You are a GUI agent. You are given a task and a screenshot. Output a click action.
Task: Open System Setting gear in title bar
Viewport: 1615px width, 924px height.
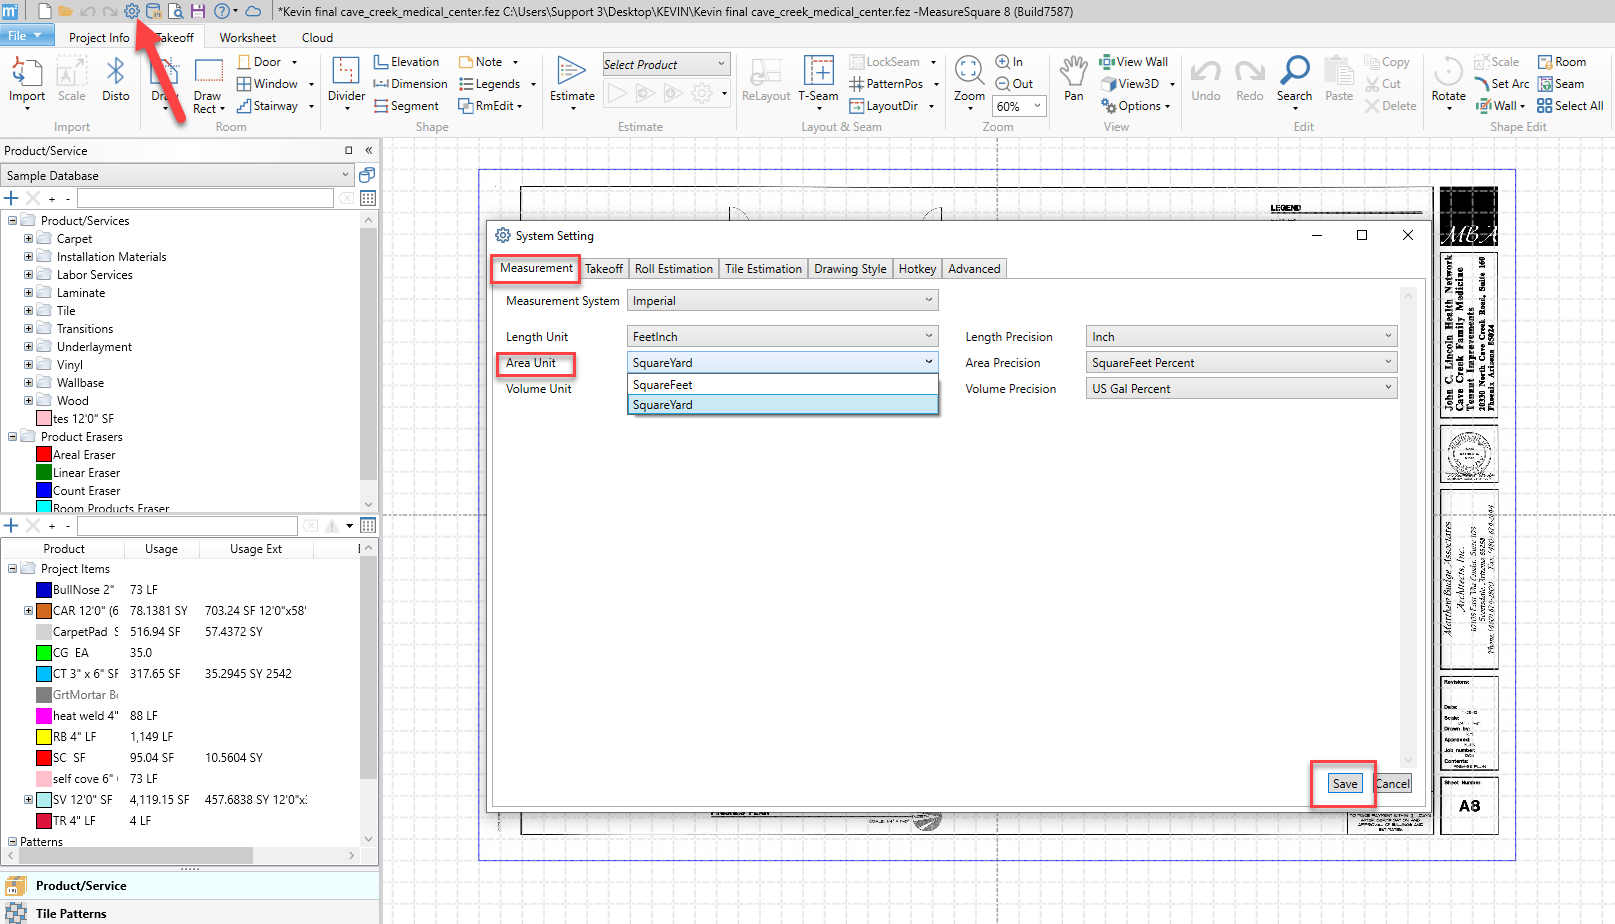[x=132, y=11]
